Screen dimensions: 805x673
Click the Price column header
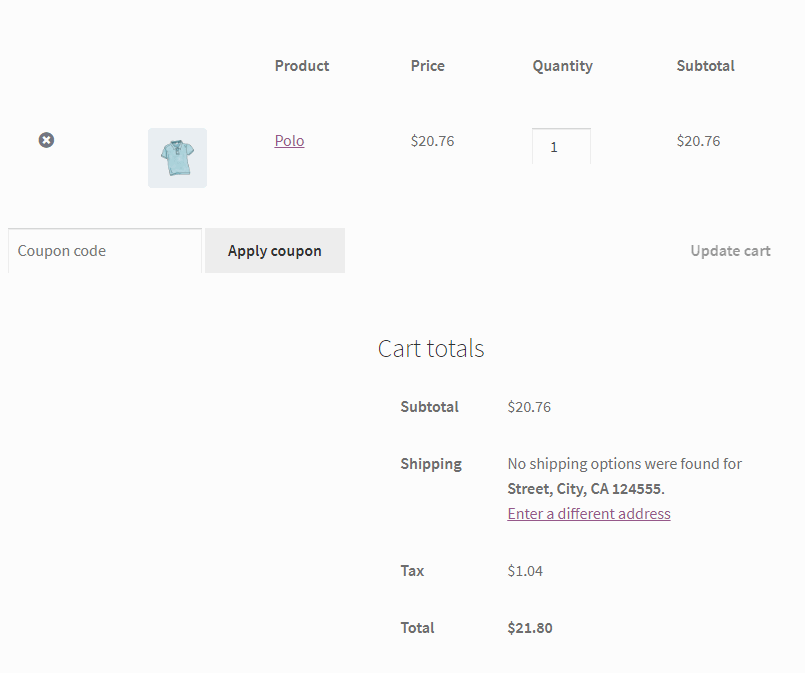click(x=427, y=65)
